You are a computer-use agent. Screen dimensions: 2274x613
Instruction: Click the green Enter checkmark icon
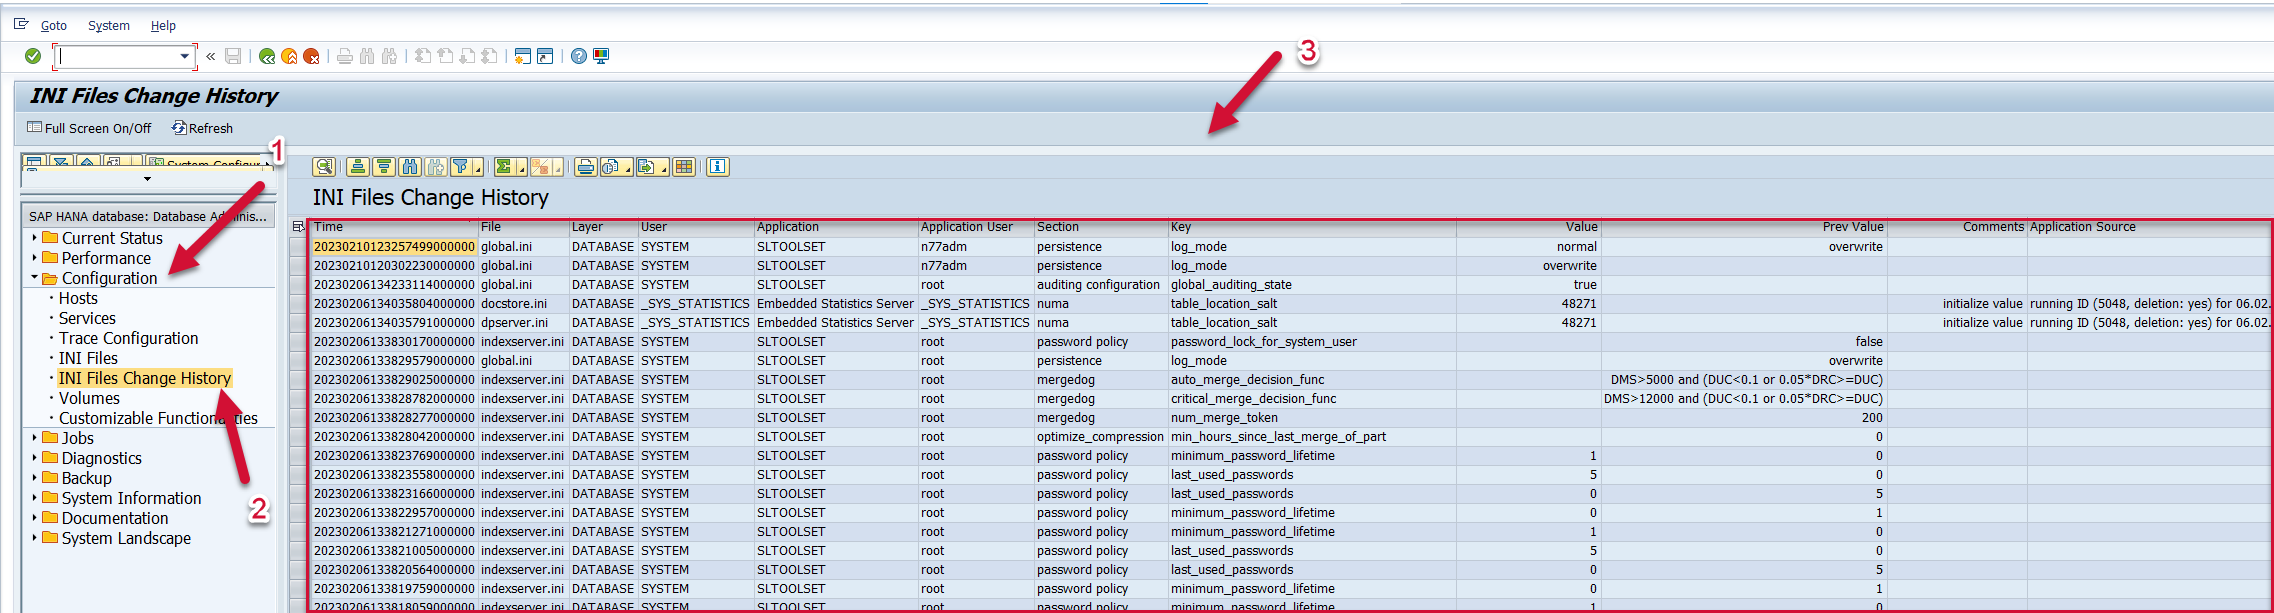[33, 56]
